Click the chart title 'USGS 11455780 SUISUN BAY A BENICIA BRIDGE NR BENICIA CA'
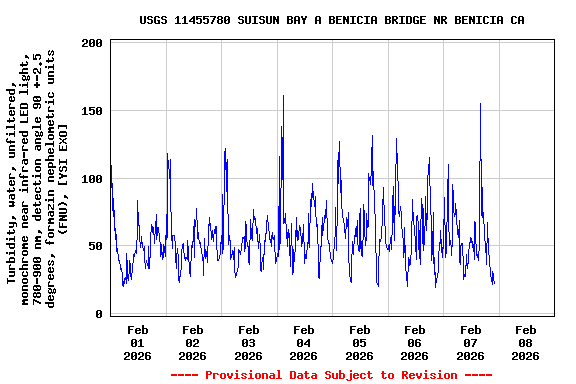Screen dimensions: 576x384 pos(332,20)
